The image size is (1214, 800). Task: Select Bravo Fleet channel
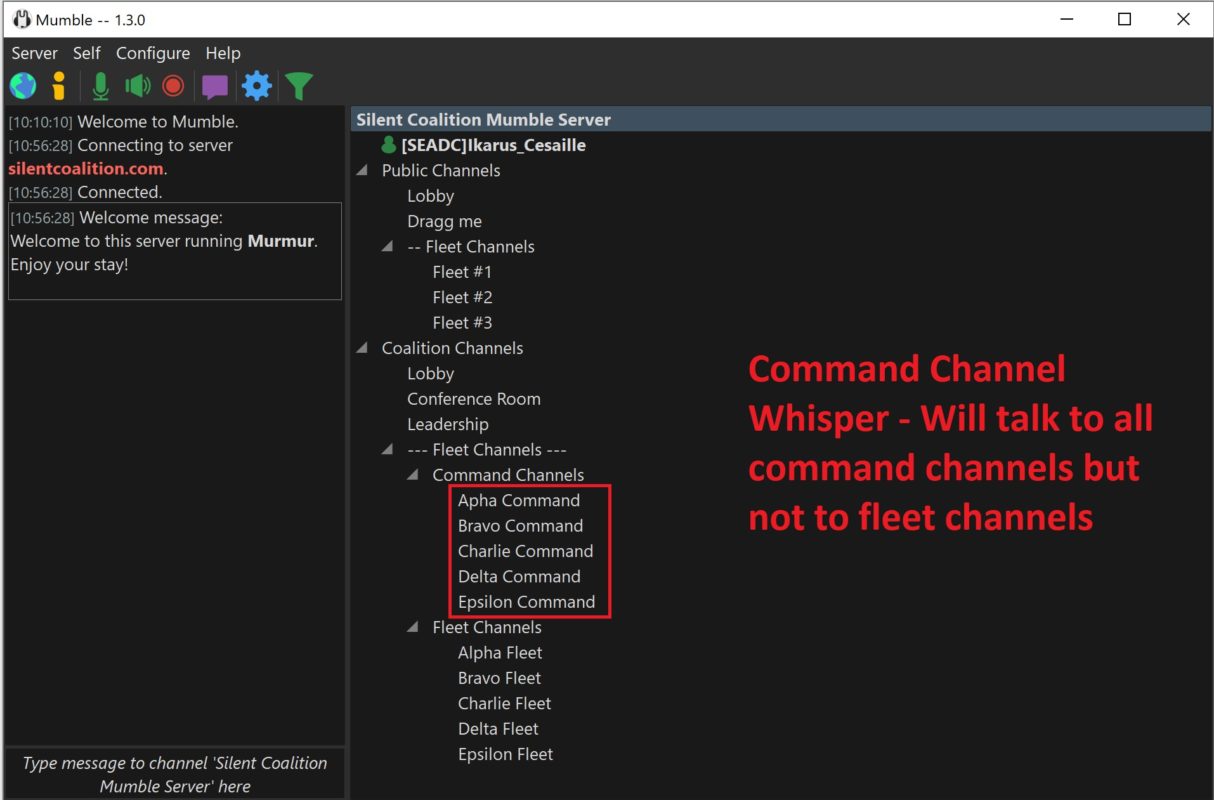[499, 678]
